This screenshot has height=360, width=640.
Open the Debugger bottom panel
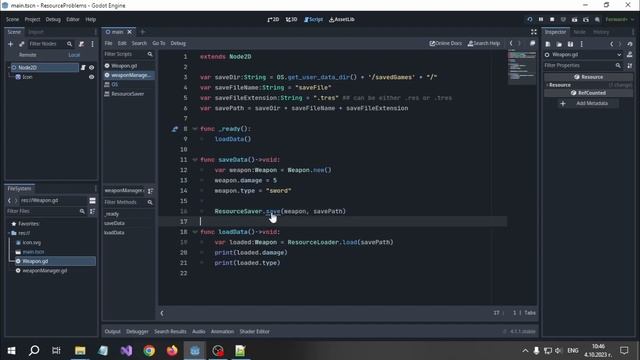[137, 331]
